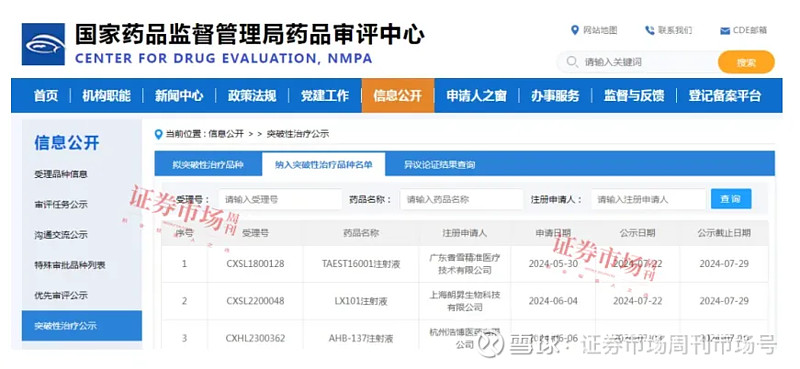The height and width of the screenshot is (369, 800).
Task: Open the 信息公开 navigation menu
Action: tap(398, 95)
